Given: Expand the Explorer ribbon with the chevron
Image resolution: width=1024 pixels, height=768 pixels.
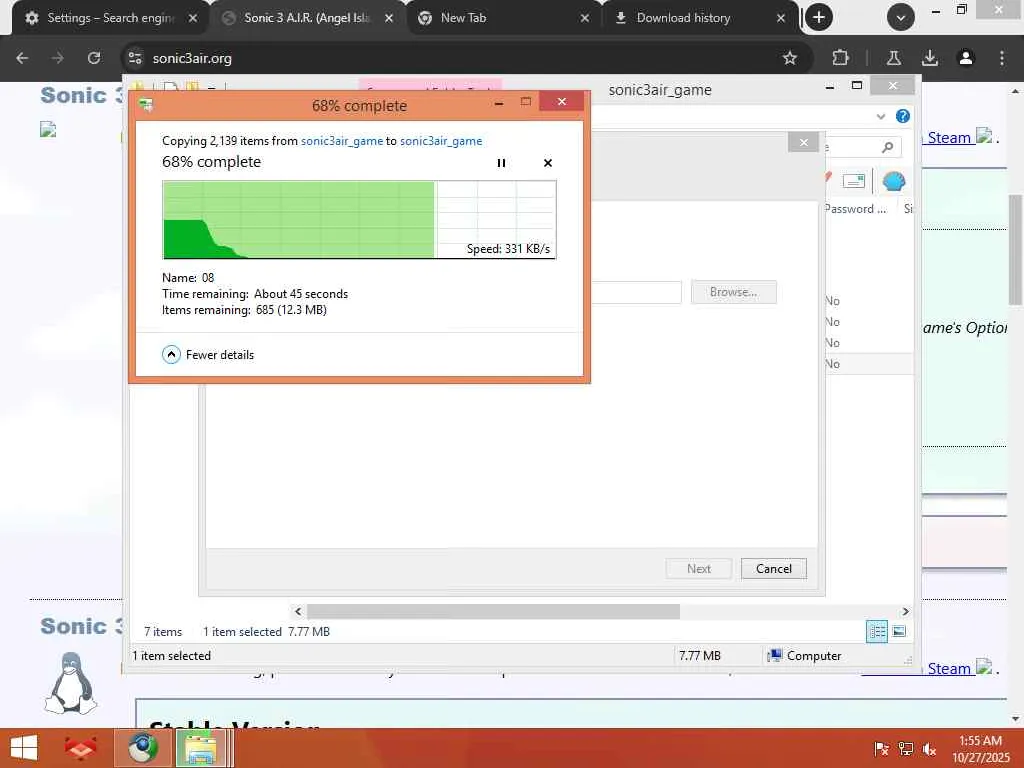Looking at the screenshot, I should [881, 116].
